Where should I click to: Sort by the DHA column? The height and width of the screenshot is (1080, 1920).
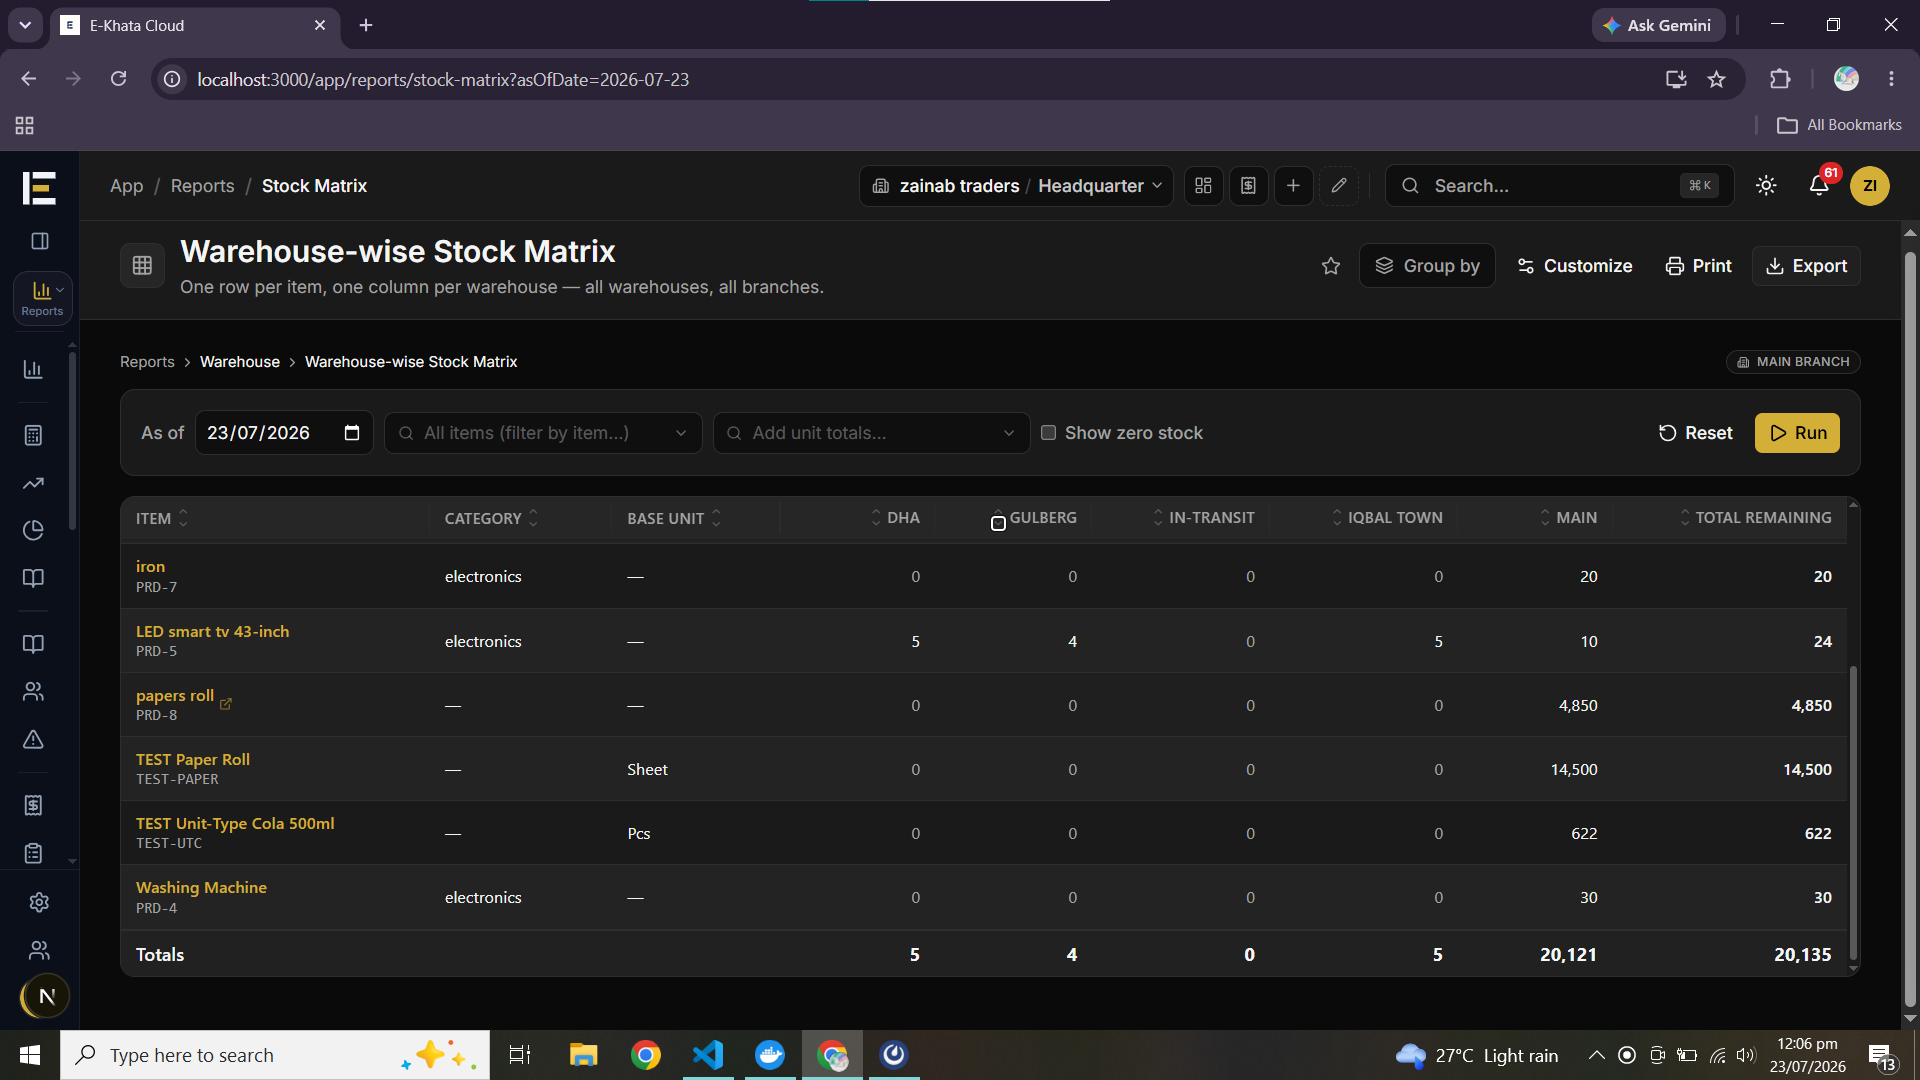pos(894,518)
